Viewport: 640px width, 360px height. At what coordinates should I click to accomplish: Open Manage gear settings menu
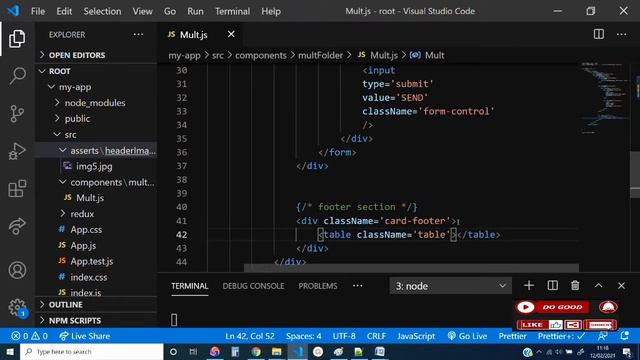click(x=17, y=307)
